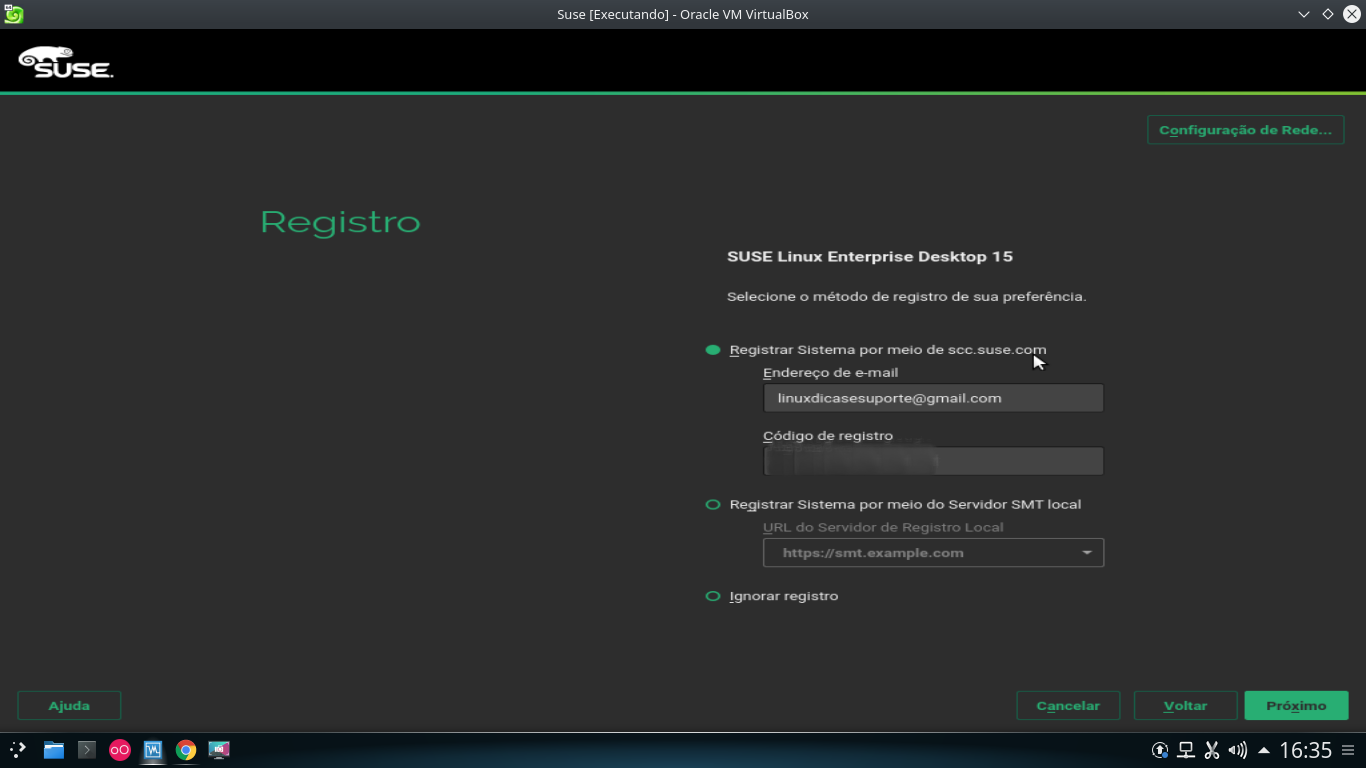
Task: Expand the local registration server URL dropdown
Action: (x=1087, y=552)
